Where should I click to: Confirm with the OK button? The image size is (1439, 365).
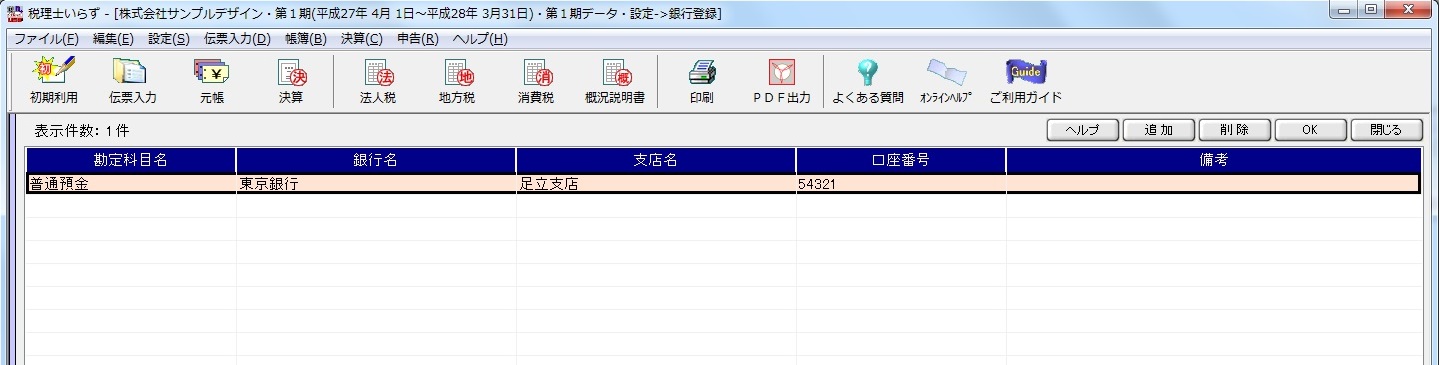tap(1310, 130)
